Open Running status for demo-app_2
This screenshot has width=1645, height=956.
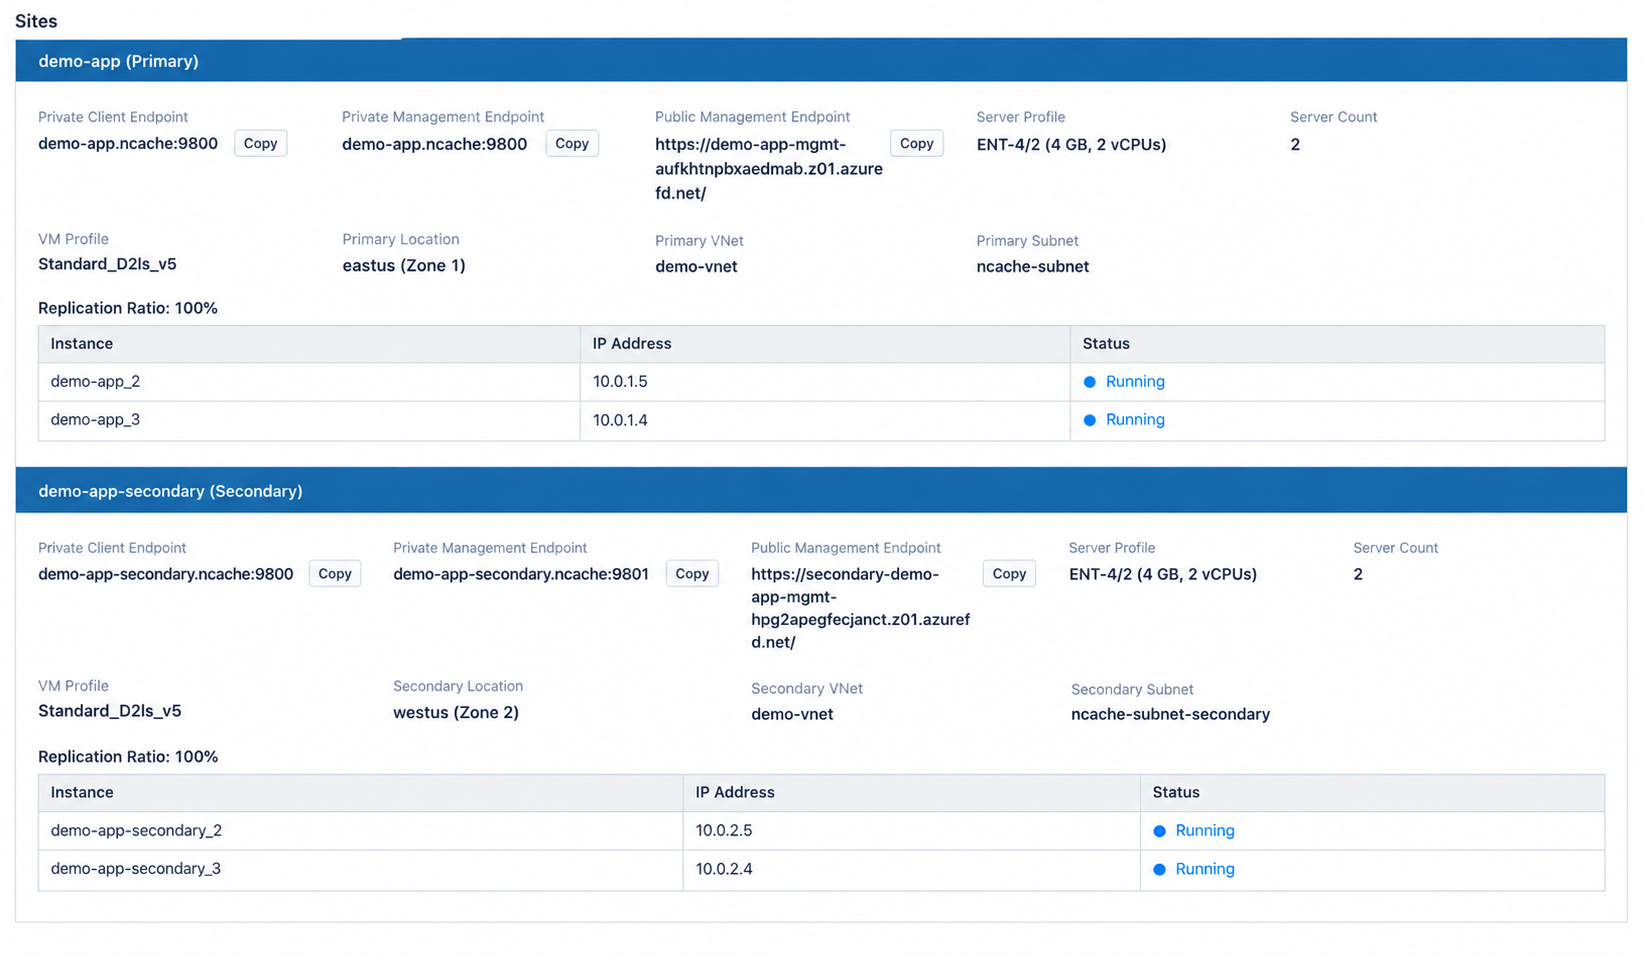tap(1135, 381)
